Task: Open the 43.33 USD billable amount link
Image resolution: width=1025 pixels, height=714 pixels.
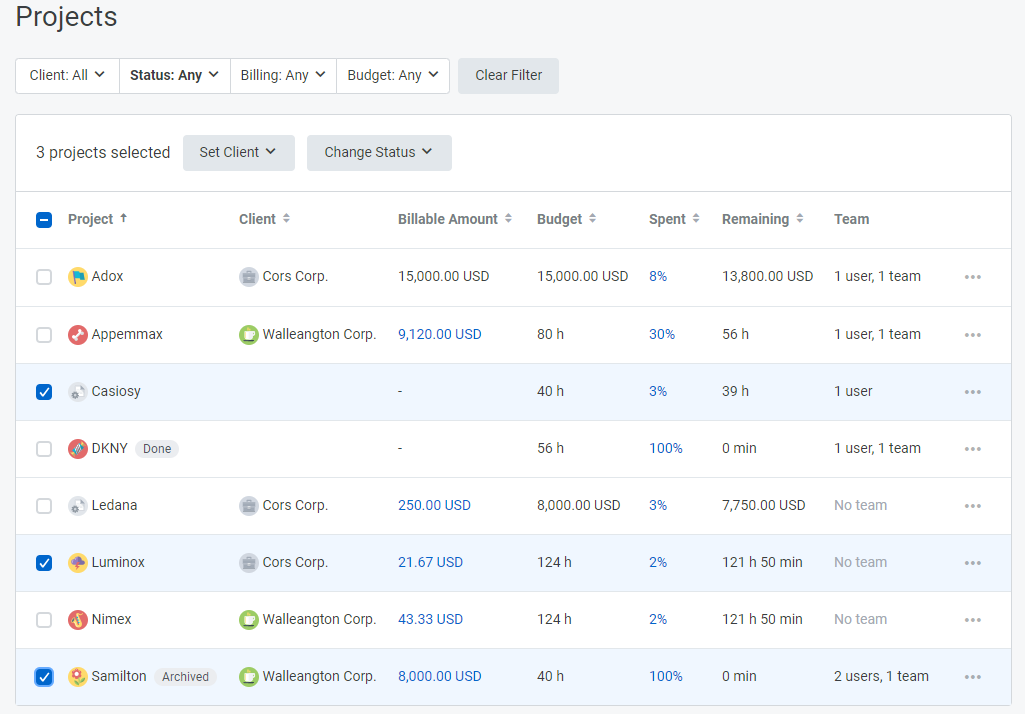Action: 430,619
